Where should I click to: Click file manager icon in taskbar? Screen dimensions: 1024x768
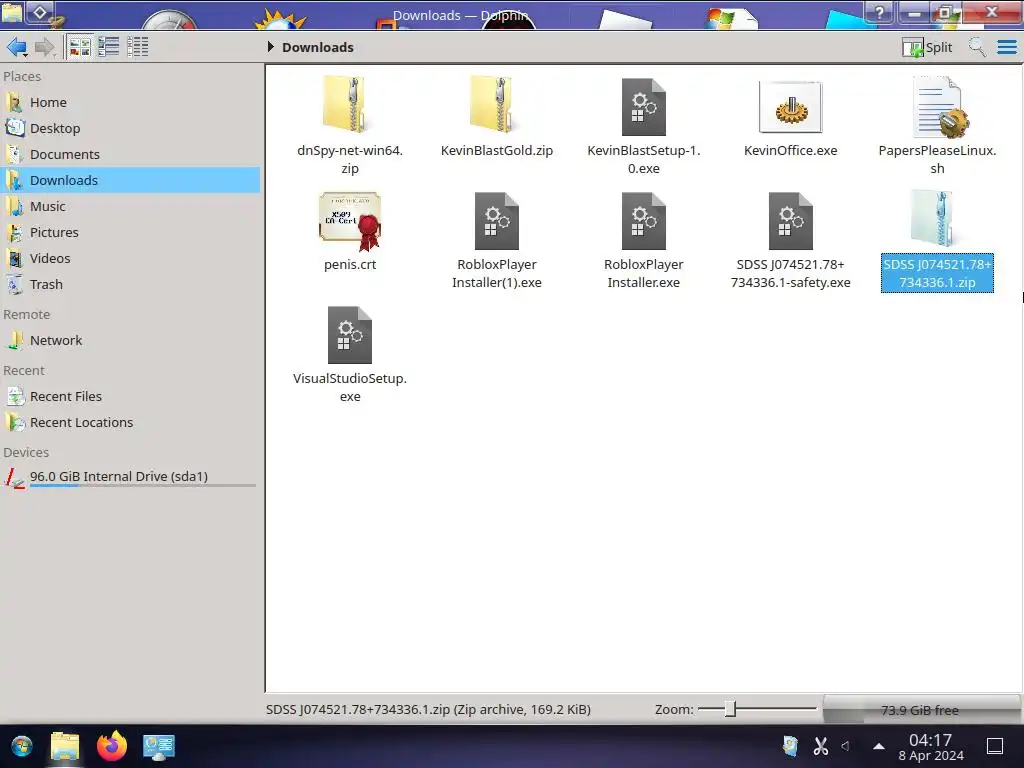pyautogui.click(x=65, y=746)
